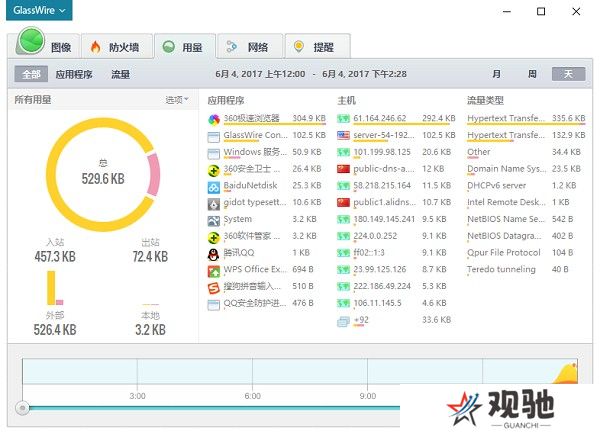Image resolution: width=600 pixels, height=434 pixels.
Task: Set time range to 周 (week)
Action: pyautogui.click(x=532, y=73)
